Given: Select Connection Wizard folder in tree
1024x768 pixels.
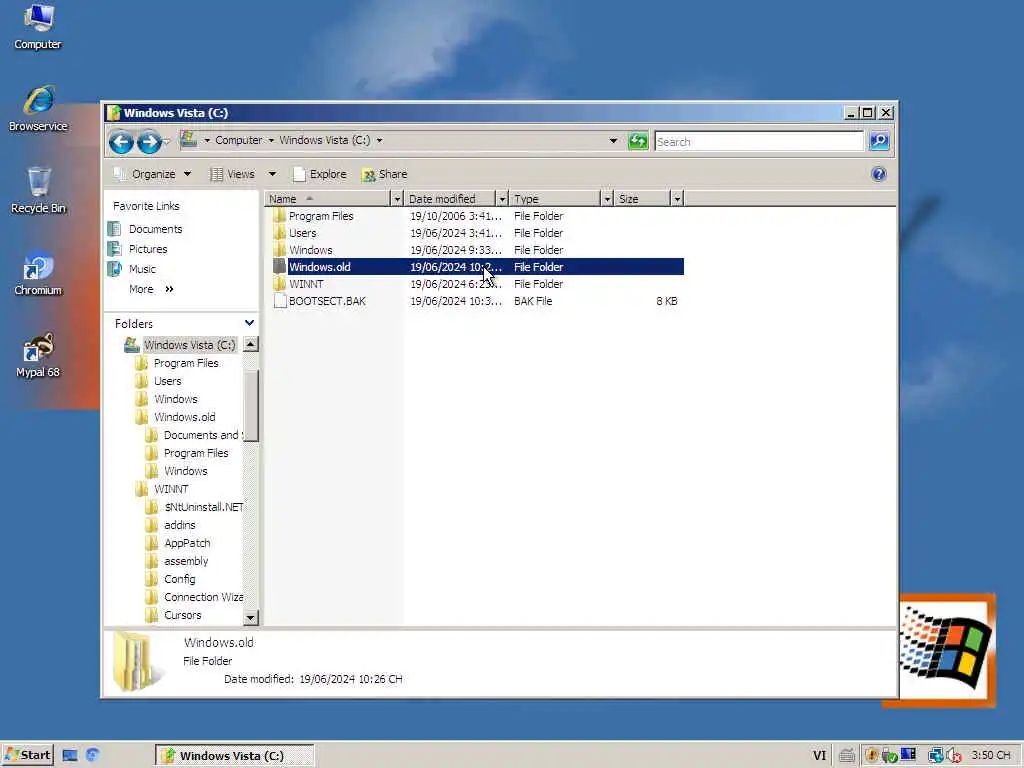Looking at the screenshot, I should [203, 597].
